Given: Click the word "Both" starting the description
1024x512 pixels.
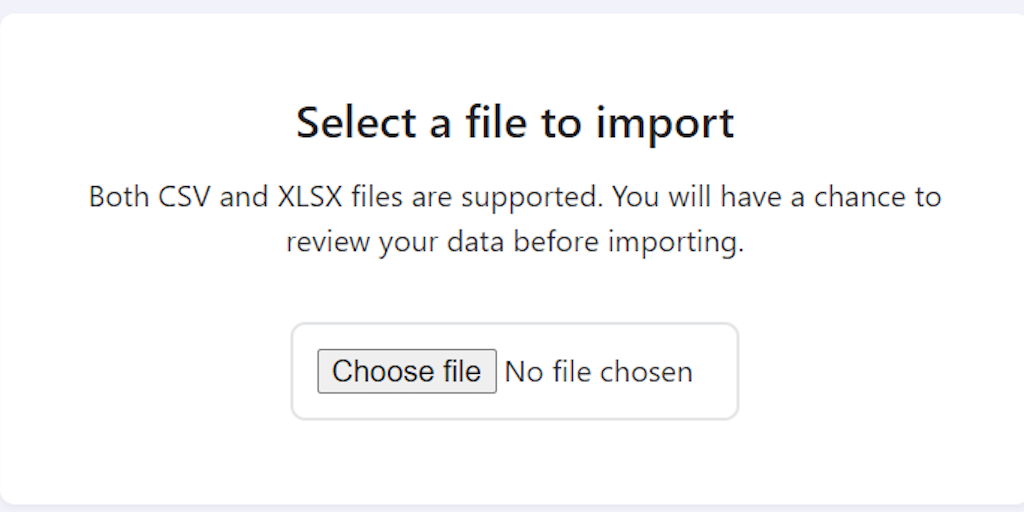Looking at the screenshot, I should [x=120, y=196].
